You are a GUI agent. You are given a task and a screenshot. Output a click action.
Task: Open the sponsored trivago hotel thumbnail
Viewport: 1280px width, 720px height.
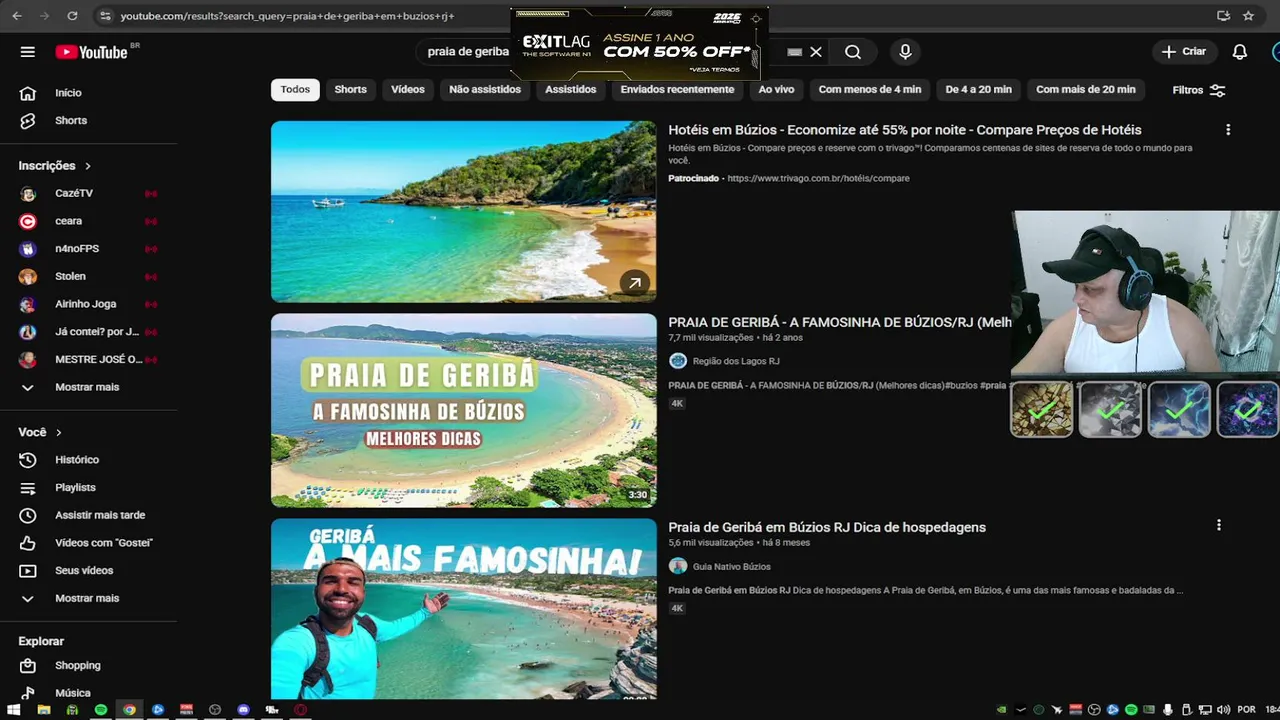click(x=463, y=211)
